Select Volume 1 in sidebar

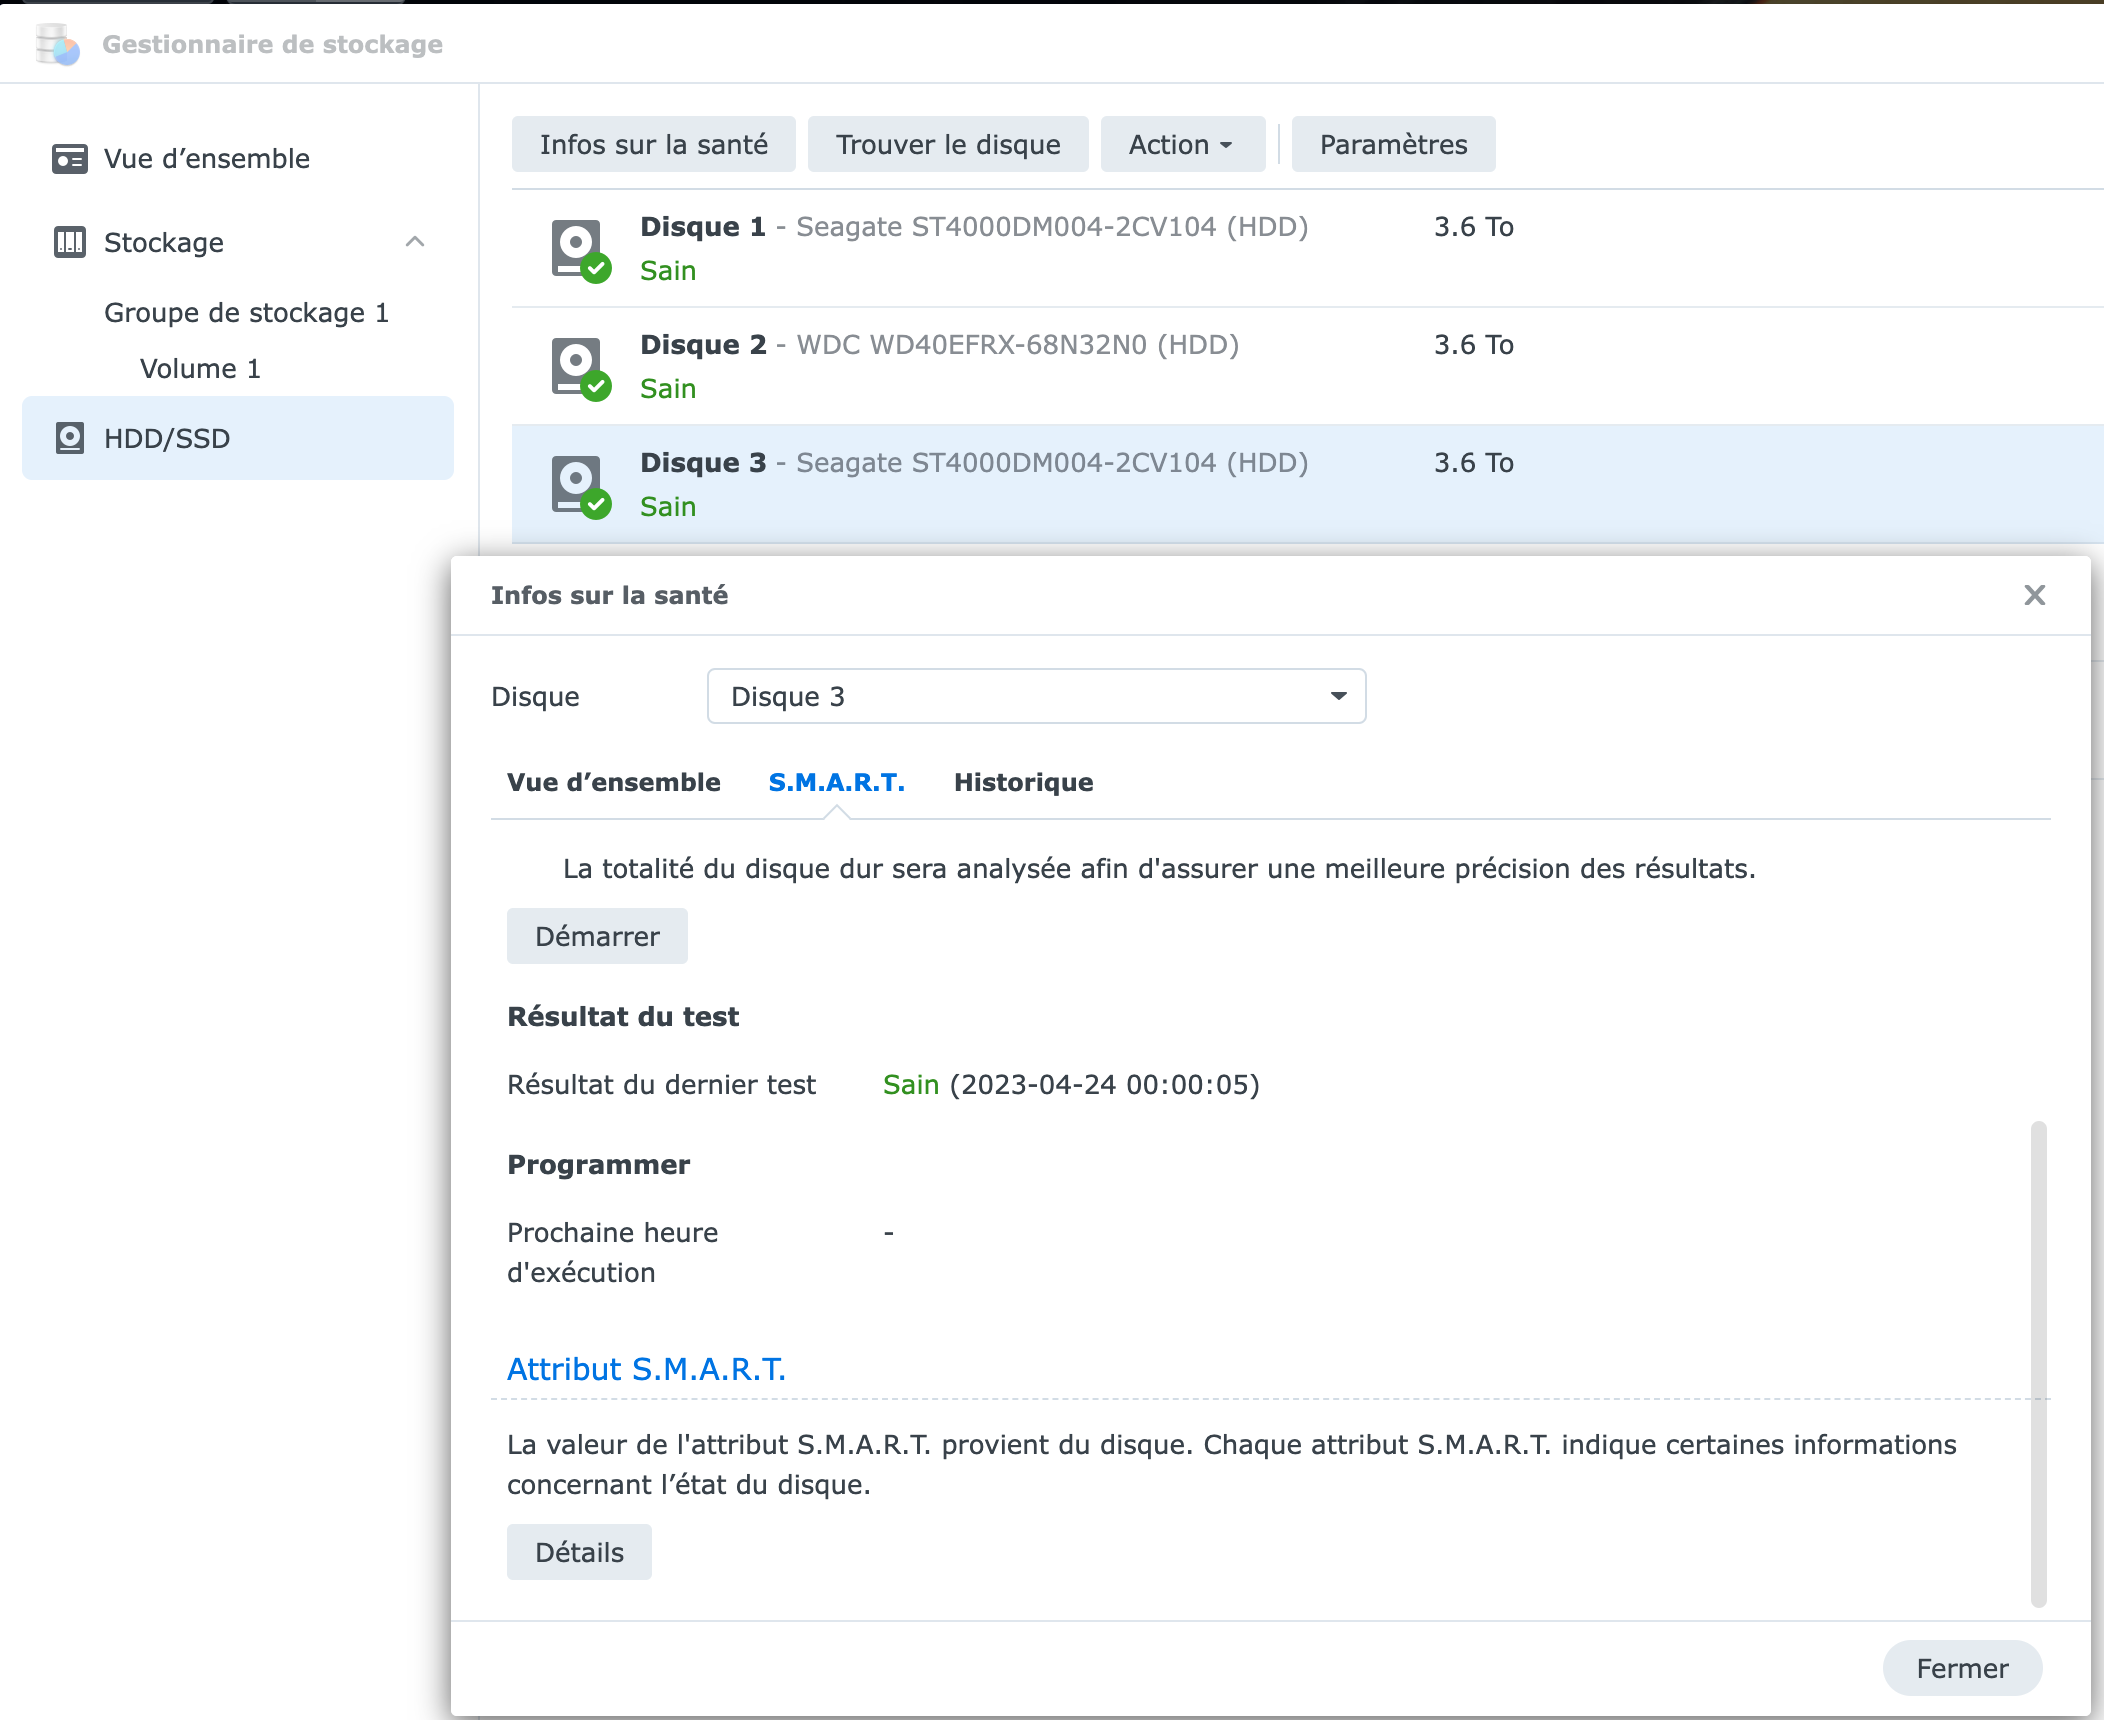pyautogui.click(x=200, y=369)
